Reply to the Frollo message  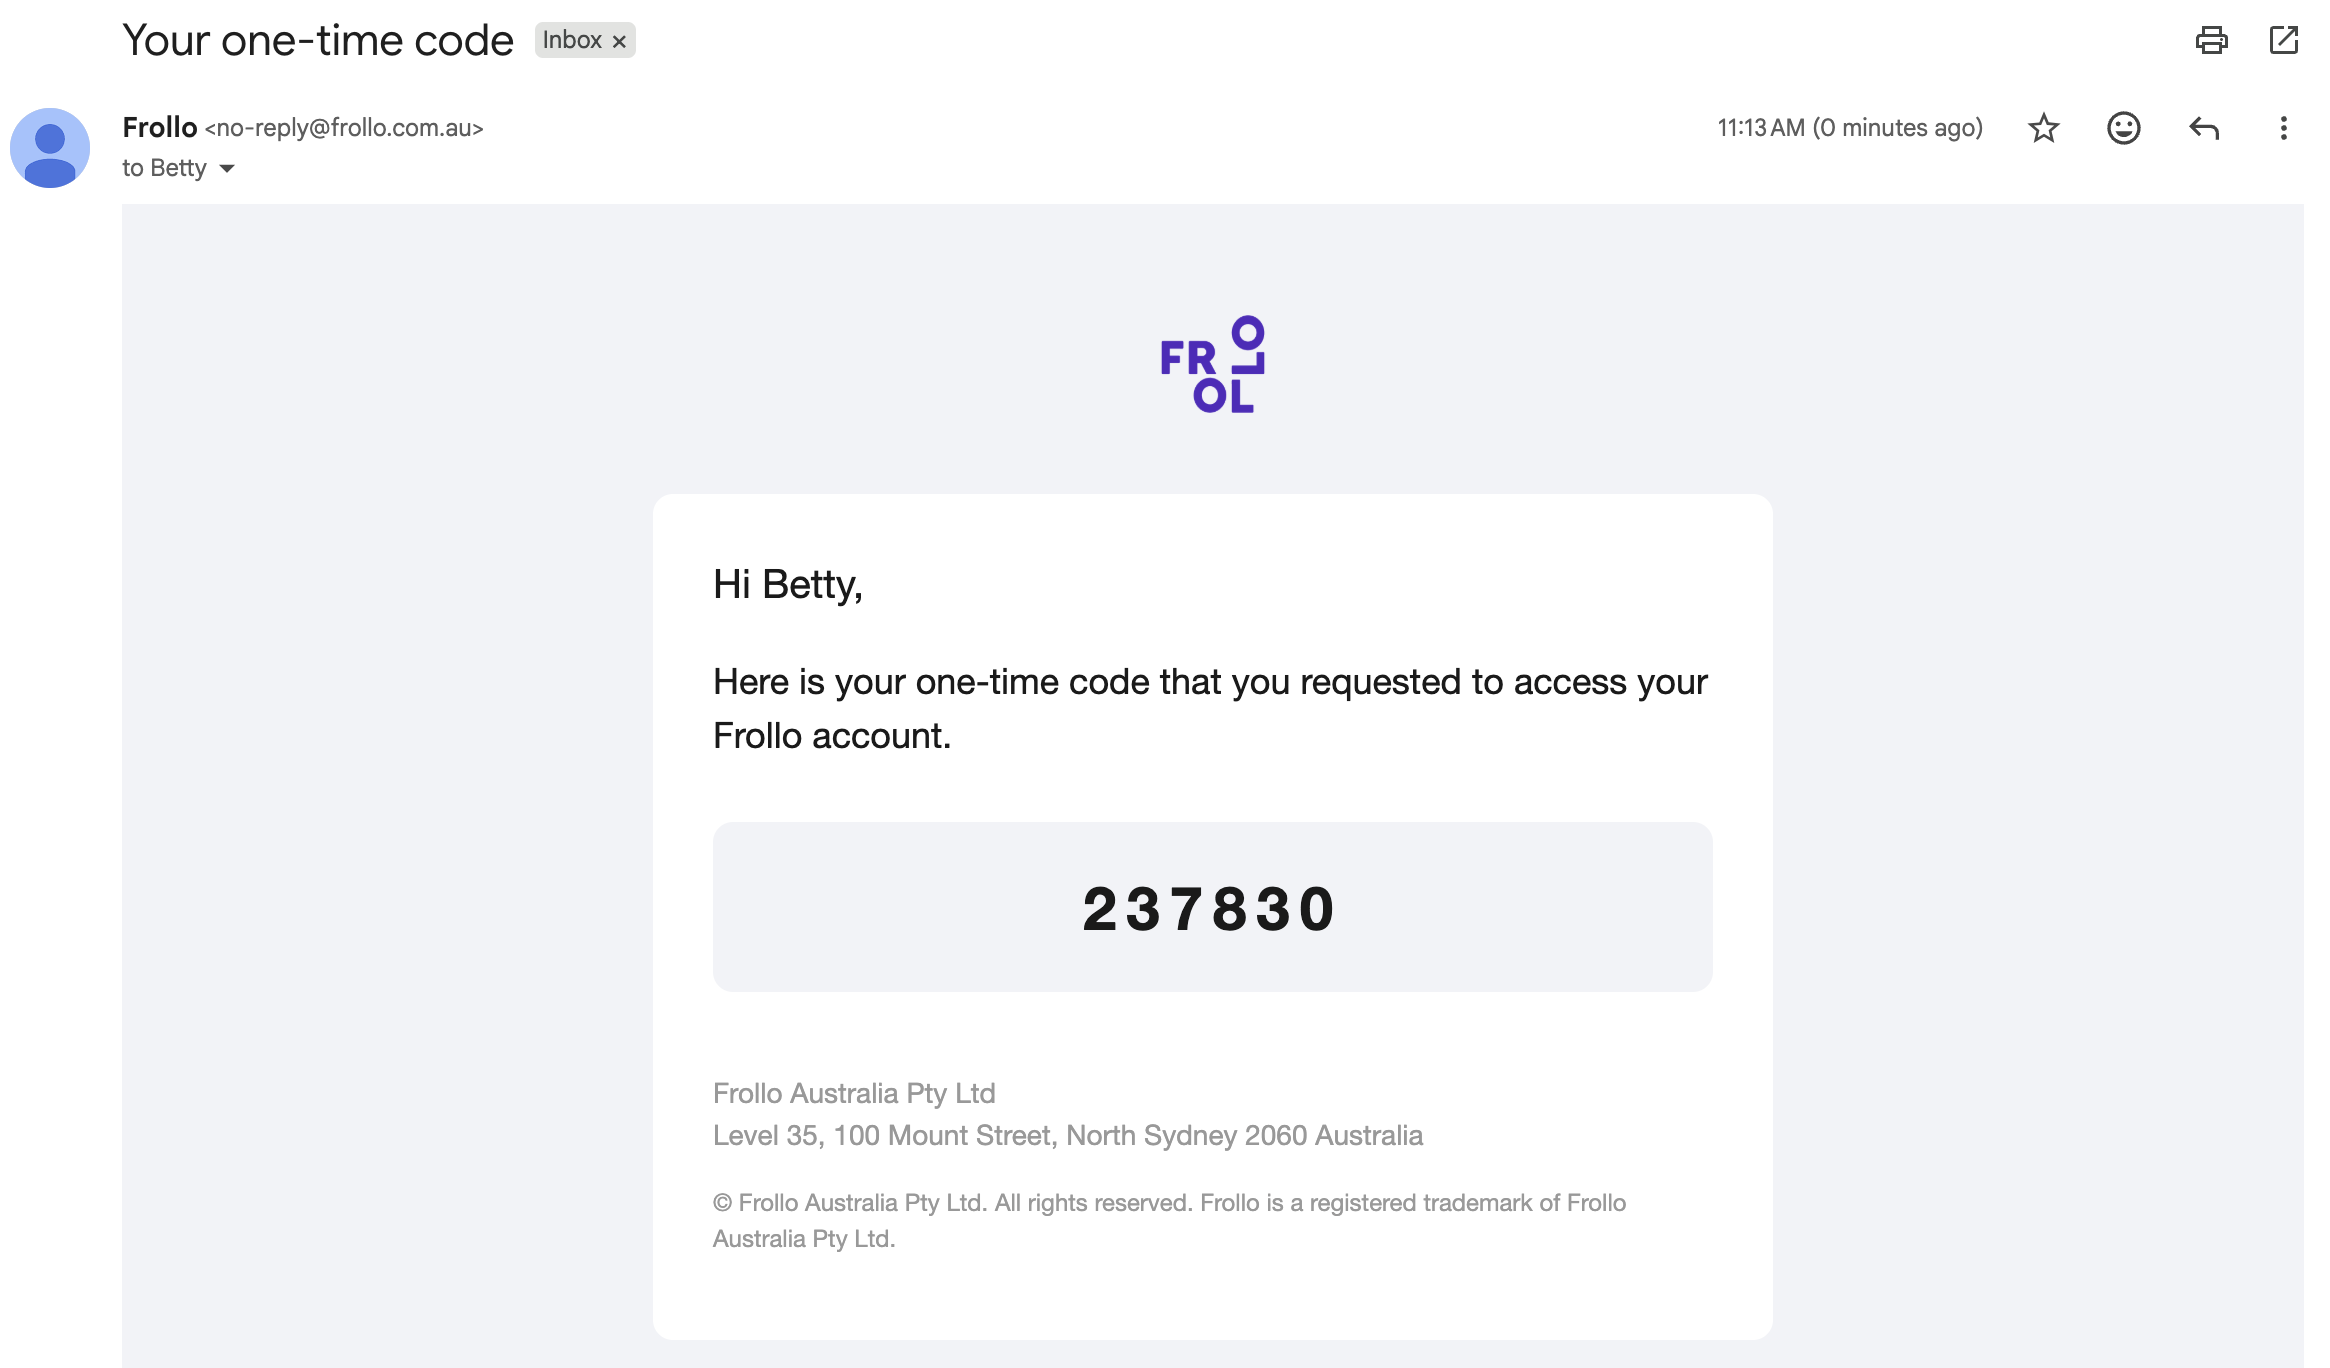2203,128
